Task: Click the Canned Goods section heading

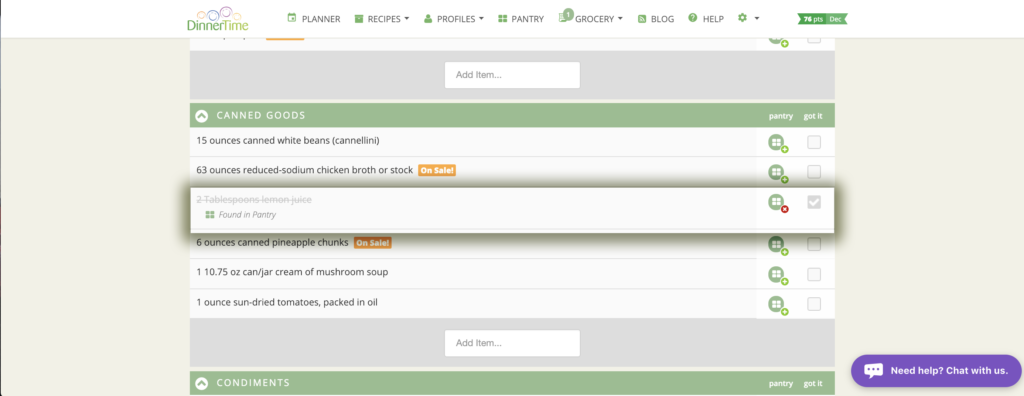Action: click(x=261, y=116)
